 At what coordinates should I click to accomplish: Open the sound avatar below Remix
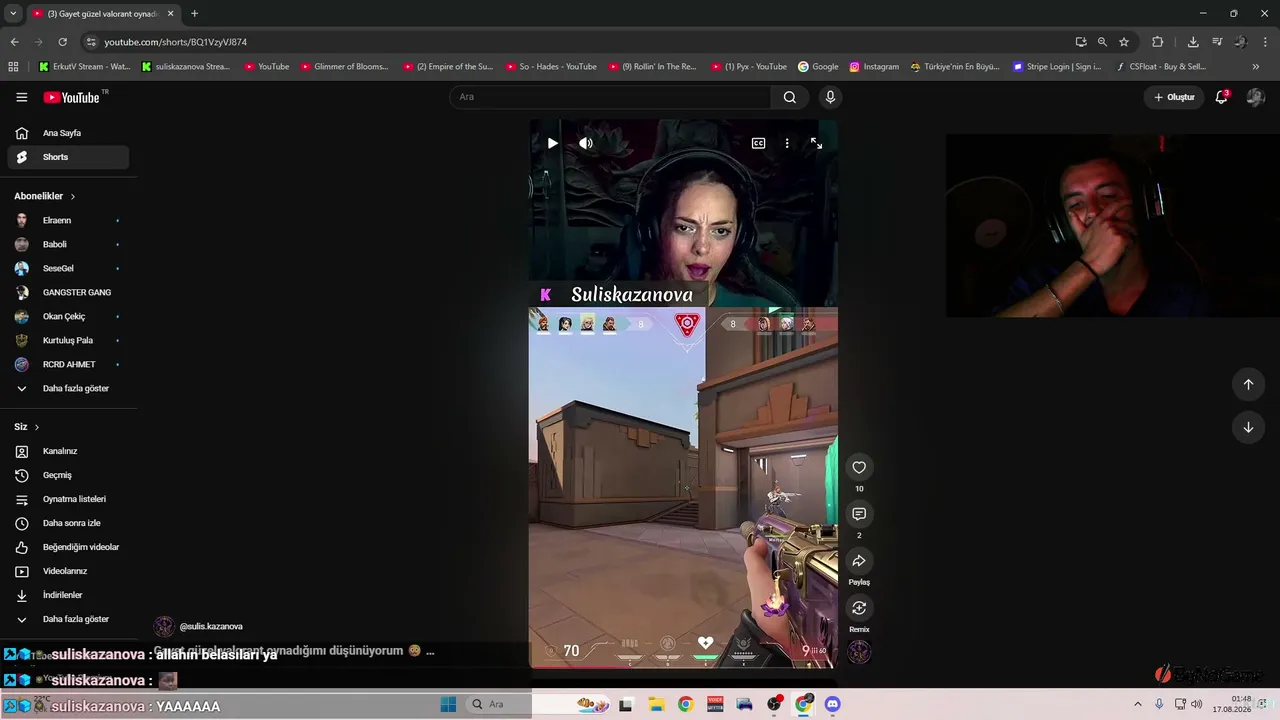tap(859, 652)
